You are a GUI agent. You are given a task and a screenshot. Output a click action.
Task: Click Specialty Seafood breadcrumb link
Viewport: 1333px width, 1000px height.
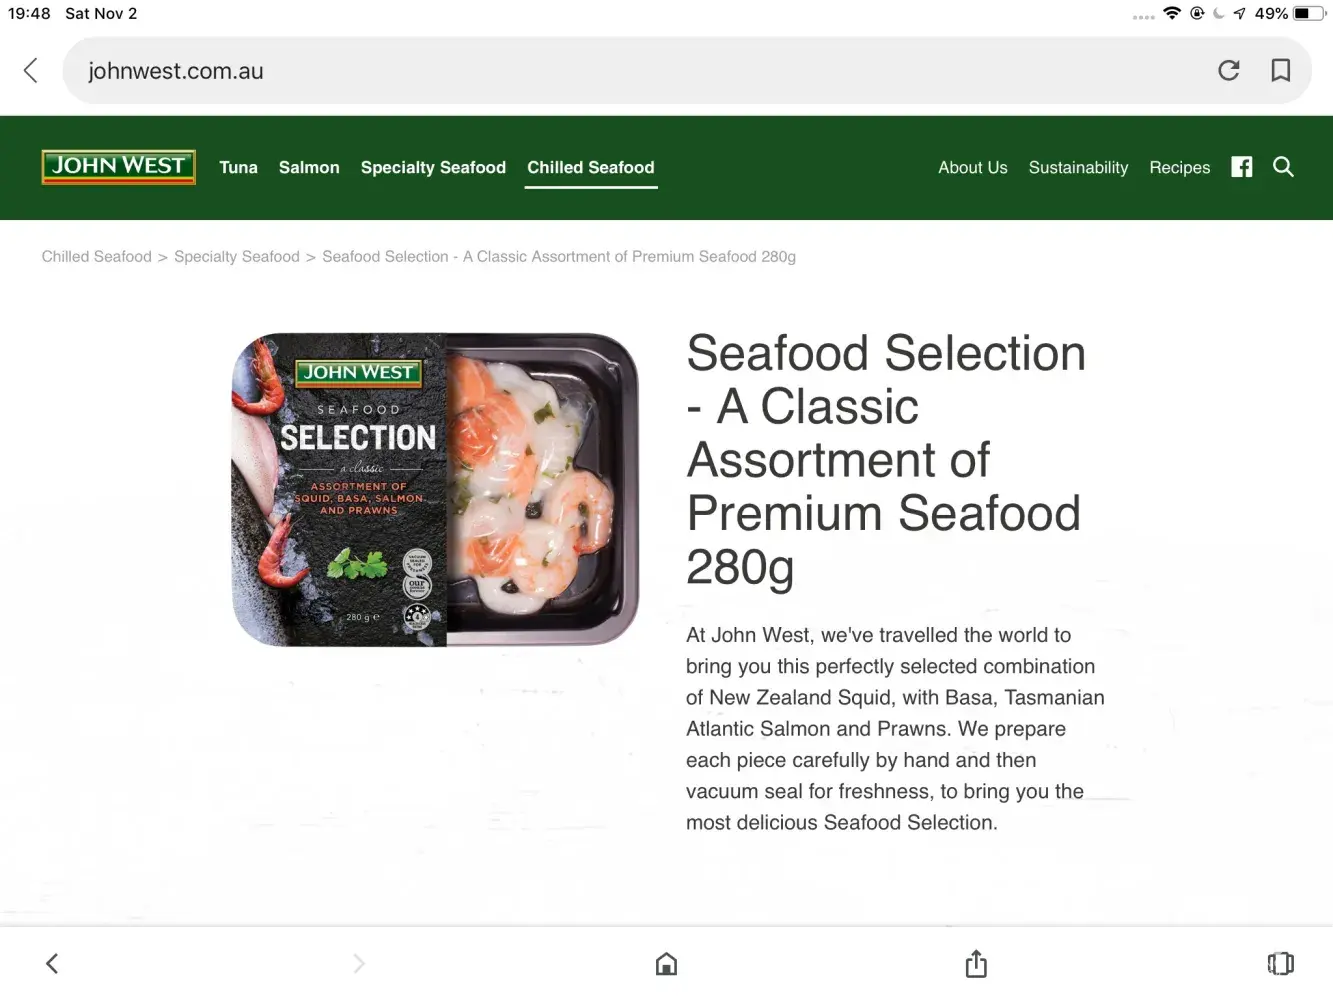[237, 257]
